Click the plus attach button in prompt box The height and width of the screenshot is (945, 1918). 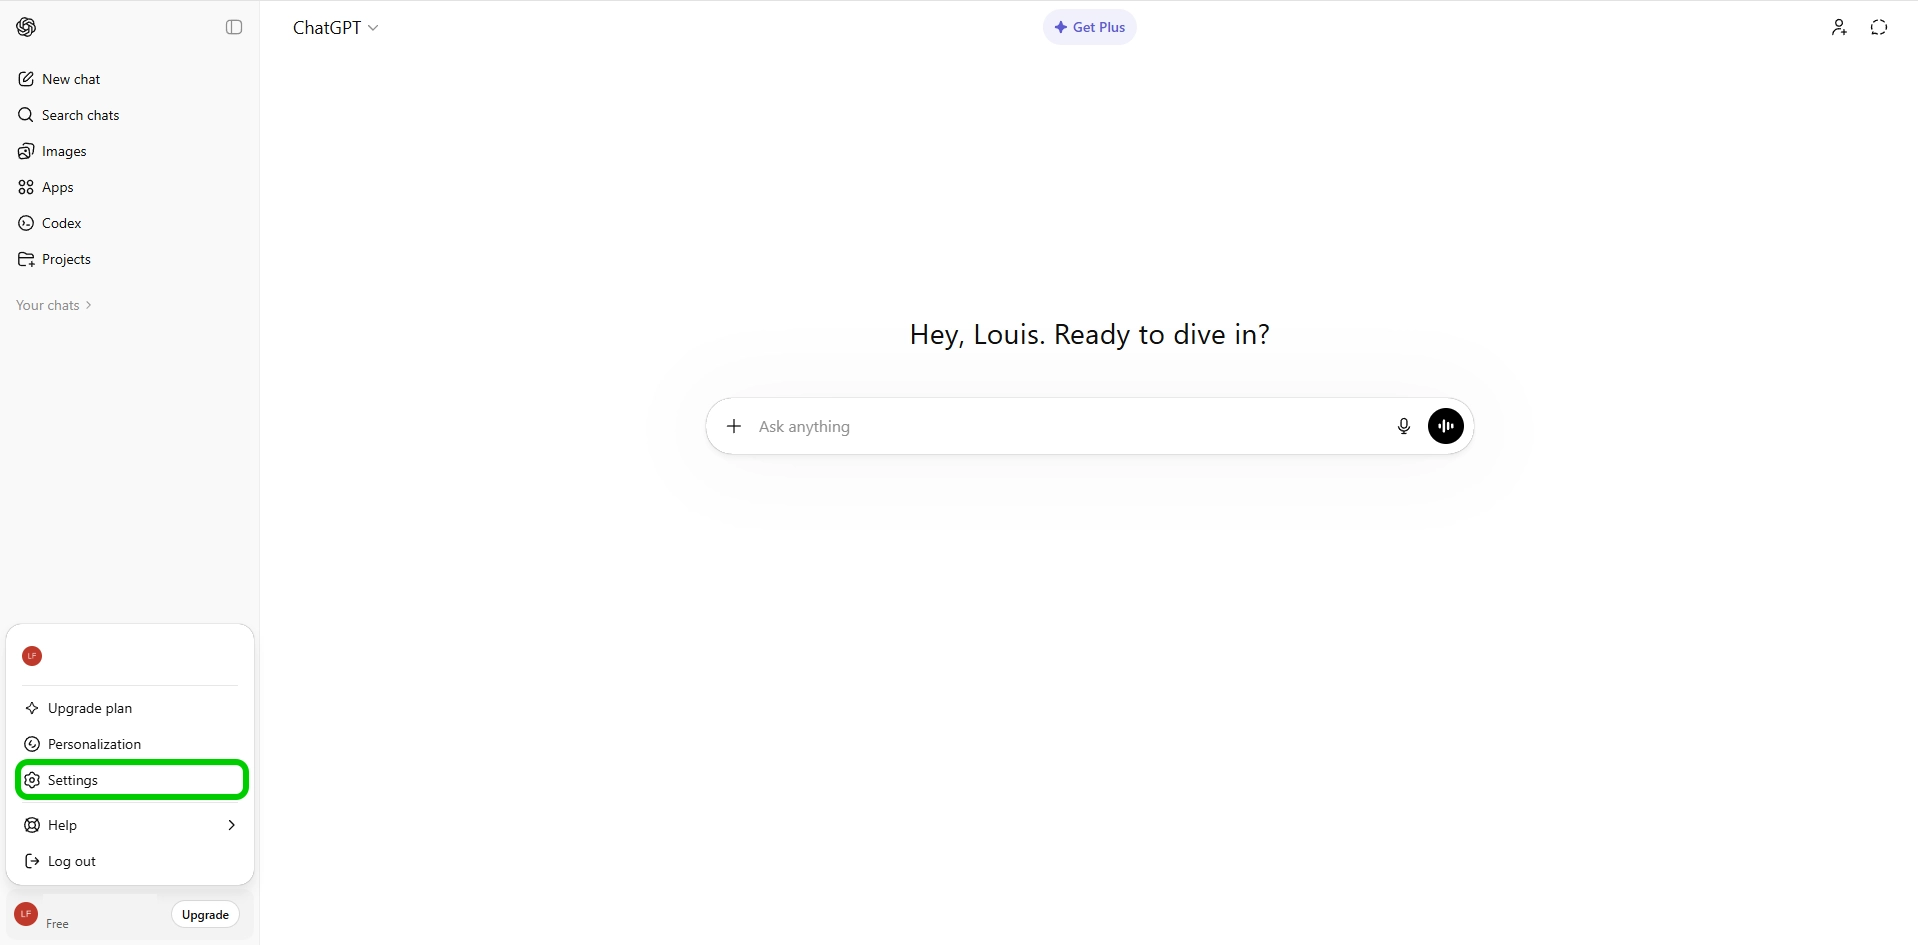734,426
